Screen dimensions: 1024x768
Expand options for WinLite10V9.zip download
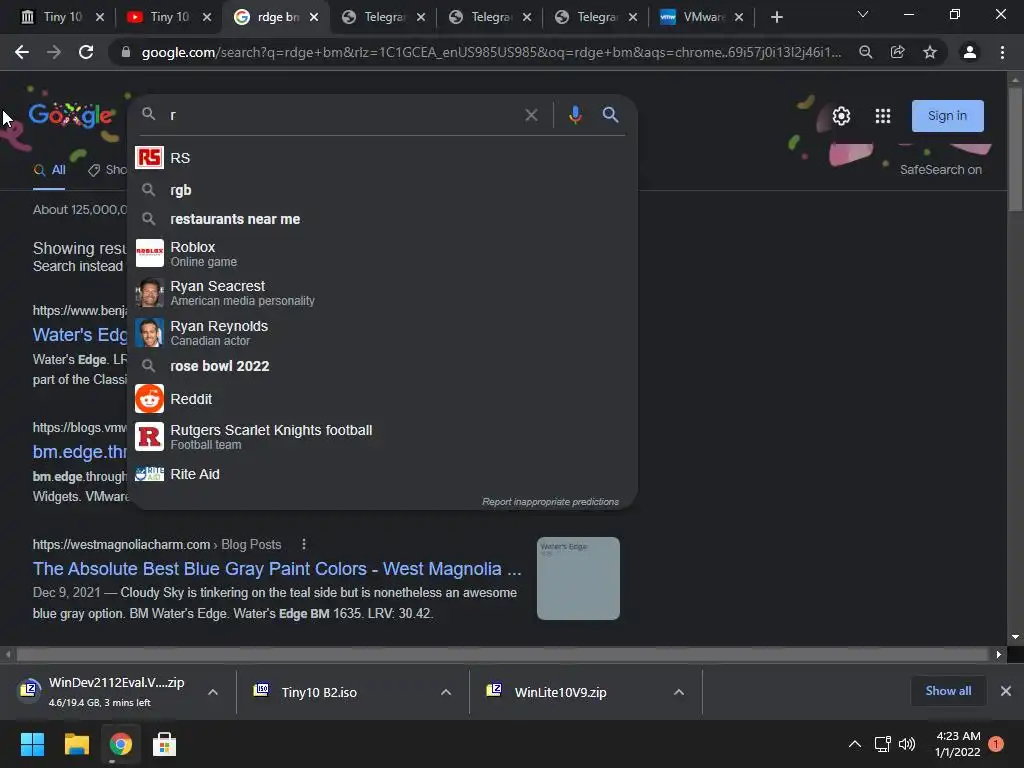[x=679, y=692]
